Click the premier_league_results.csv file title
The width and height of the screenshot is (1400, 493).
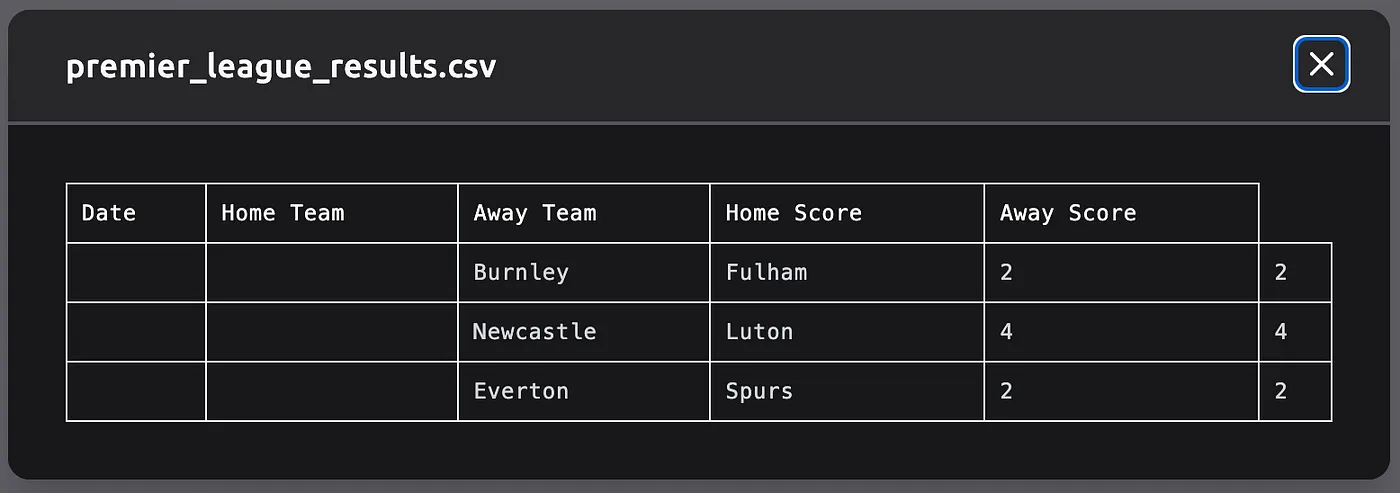pyautogui.click(x=281, y=67)
